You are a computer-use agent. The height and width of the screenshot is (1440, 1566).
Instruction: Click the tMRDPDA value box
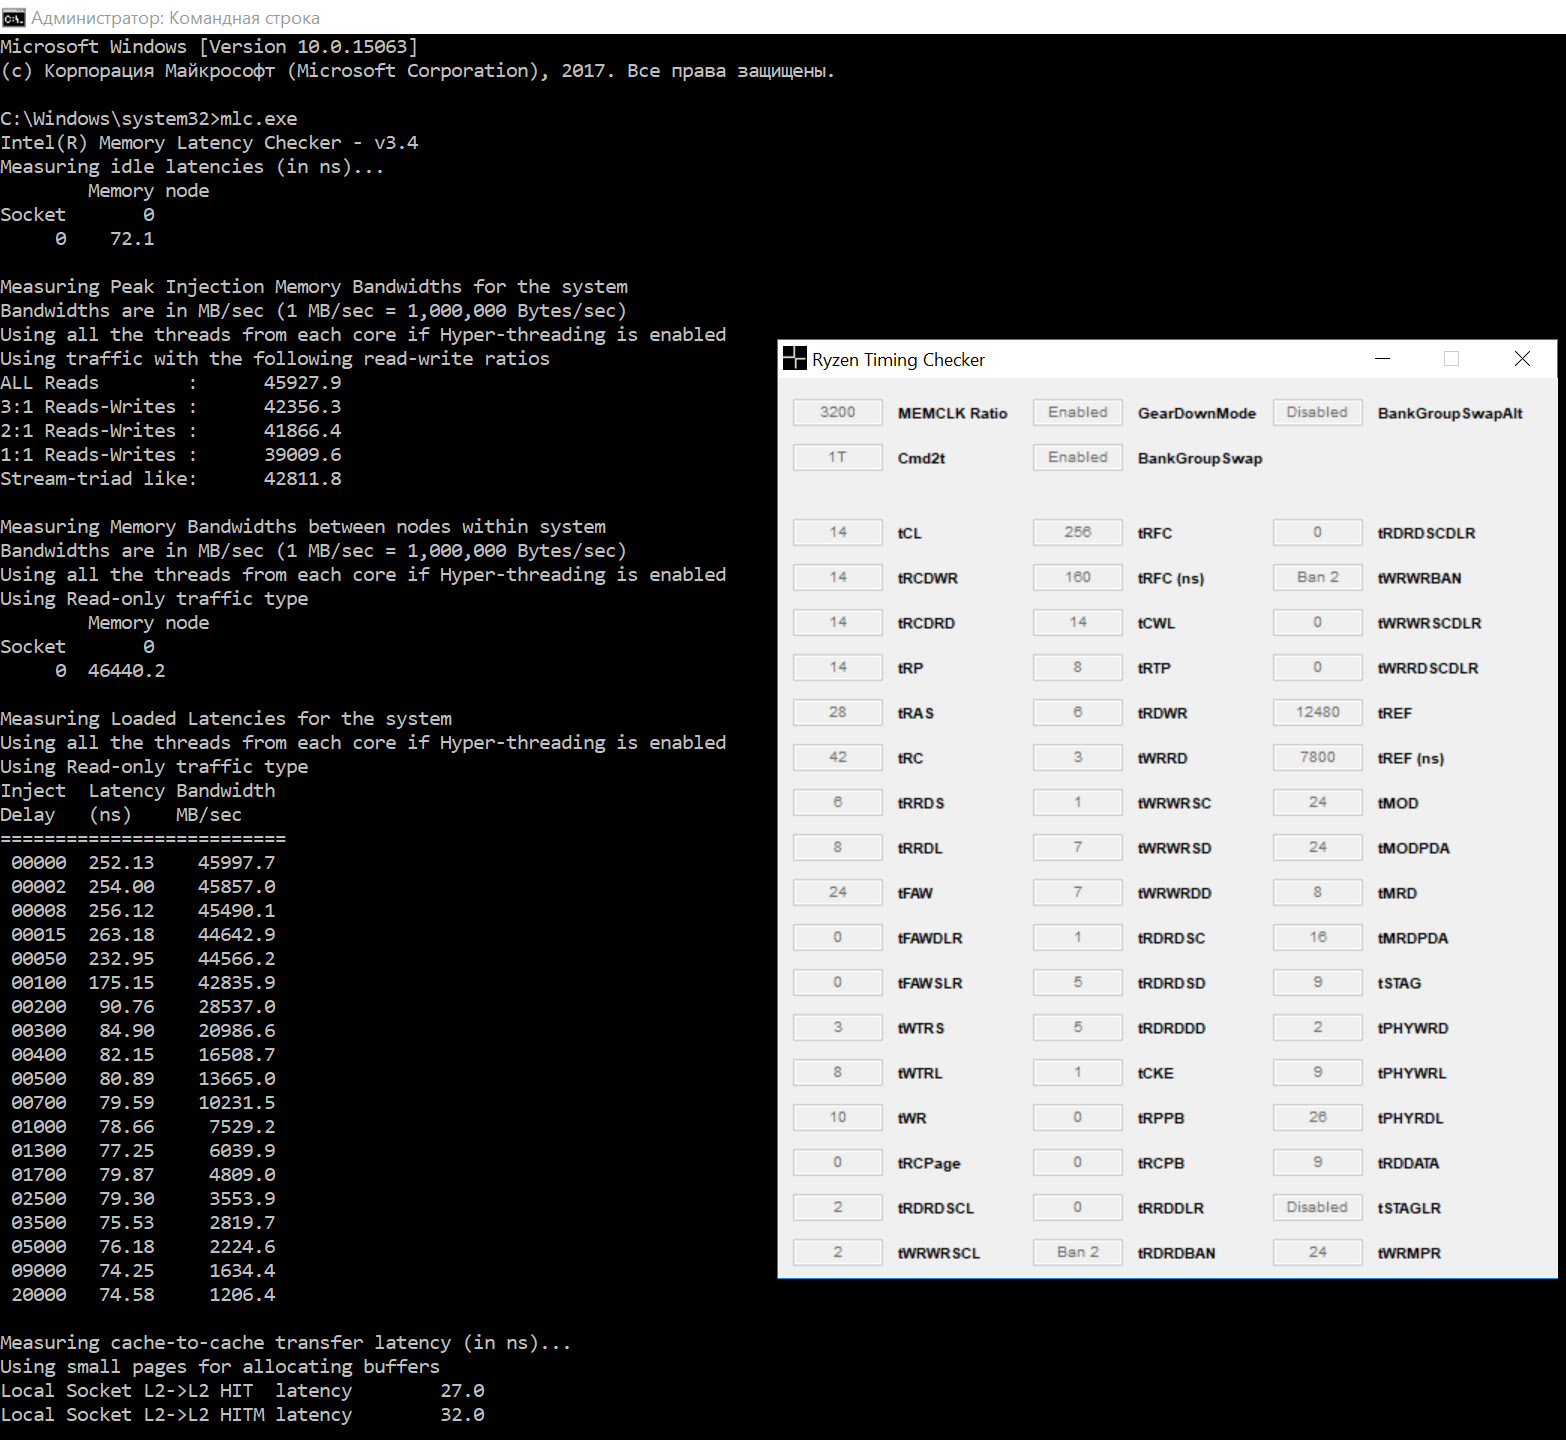tap(1317, 937)
